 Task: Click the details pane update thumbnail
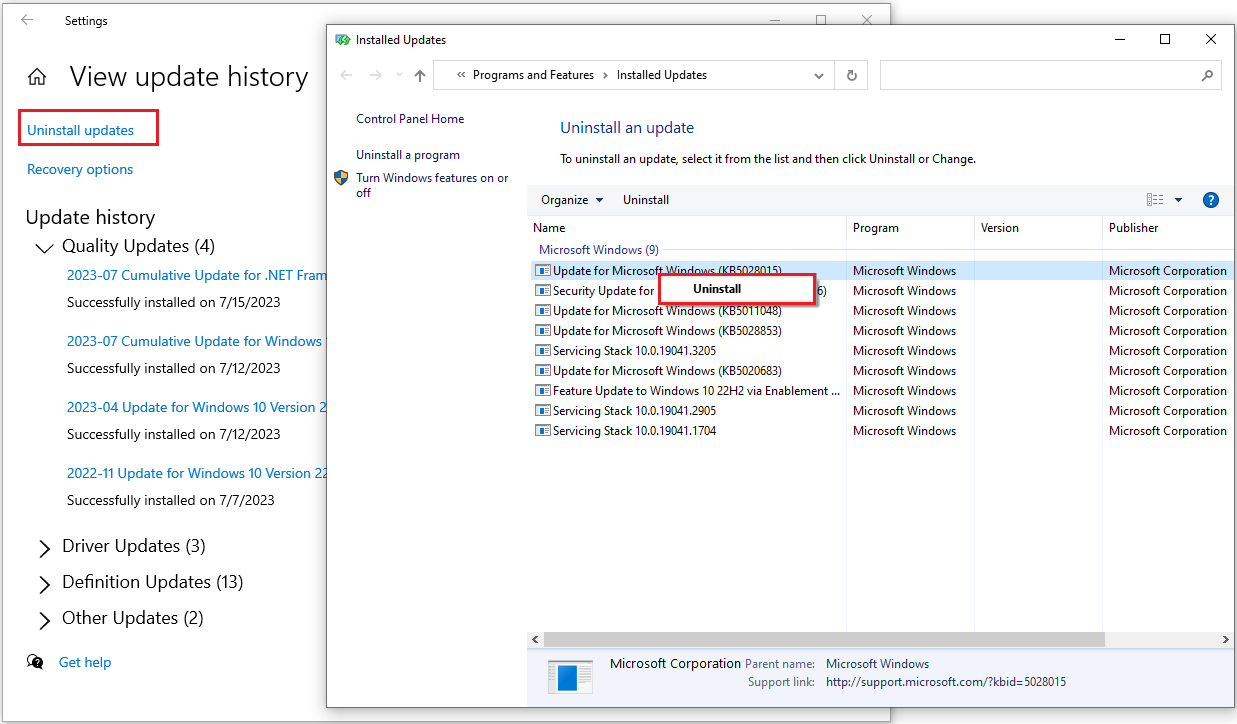coord(570,676)
